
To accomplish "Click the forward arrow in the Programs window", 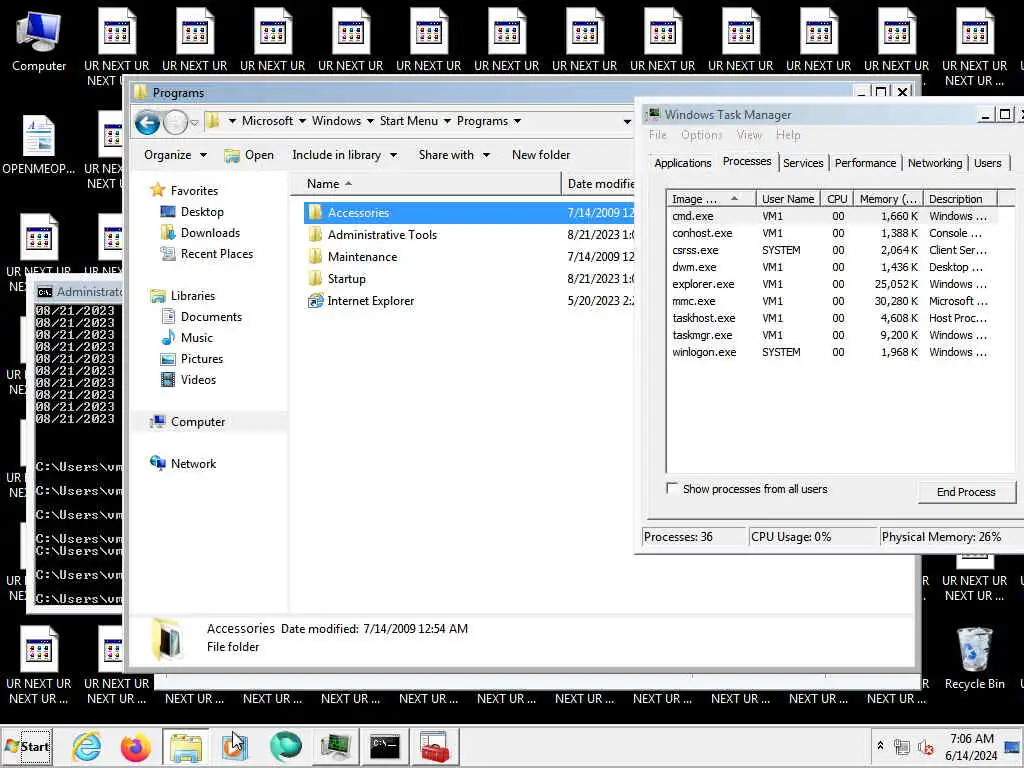I will point(175,122).
